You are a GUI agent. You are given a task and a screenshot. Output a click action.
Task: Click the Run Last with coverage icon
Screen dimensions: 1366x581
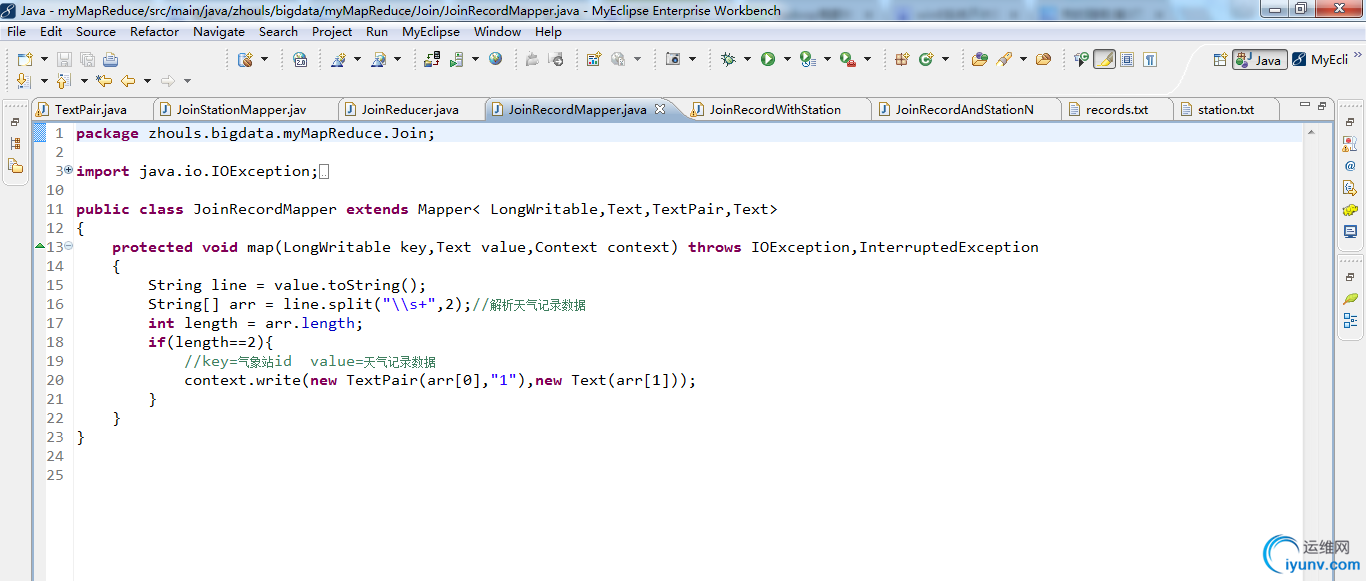tap(808, 59)
